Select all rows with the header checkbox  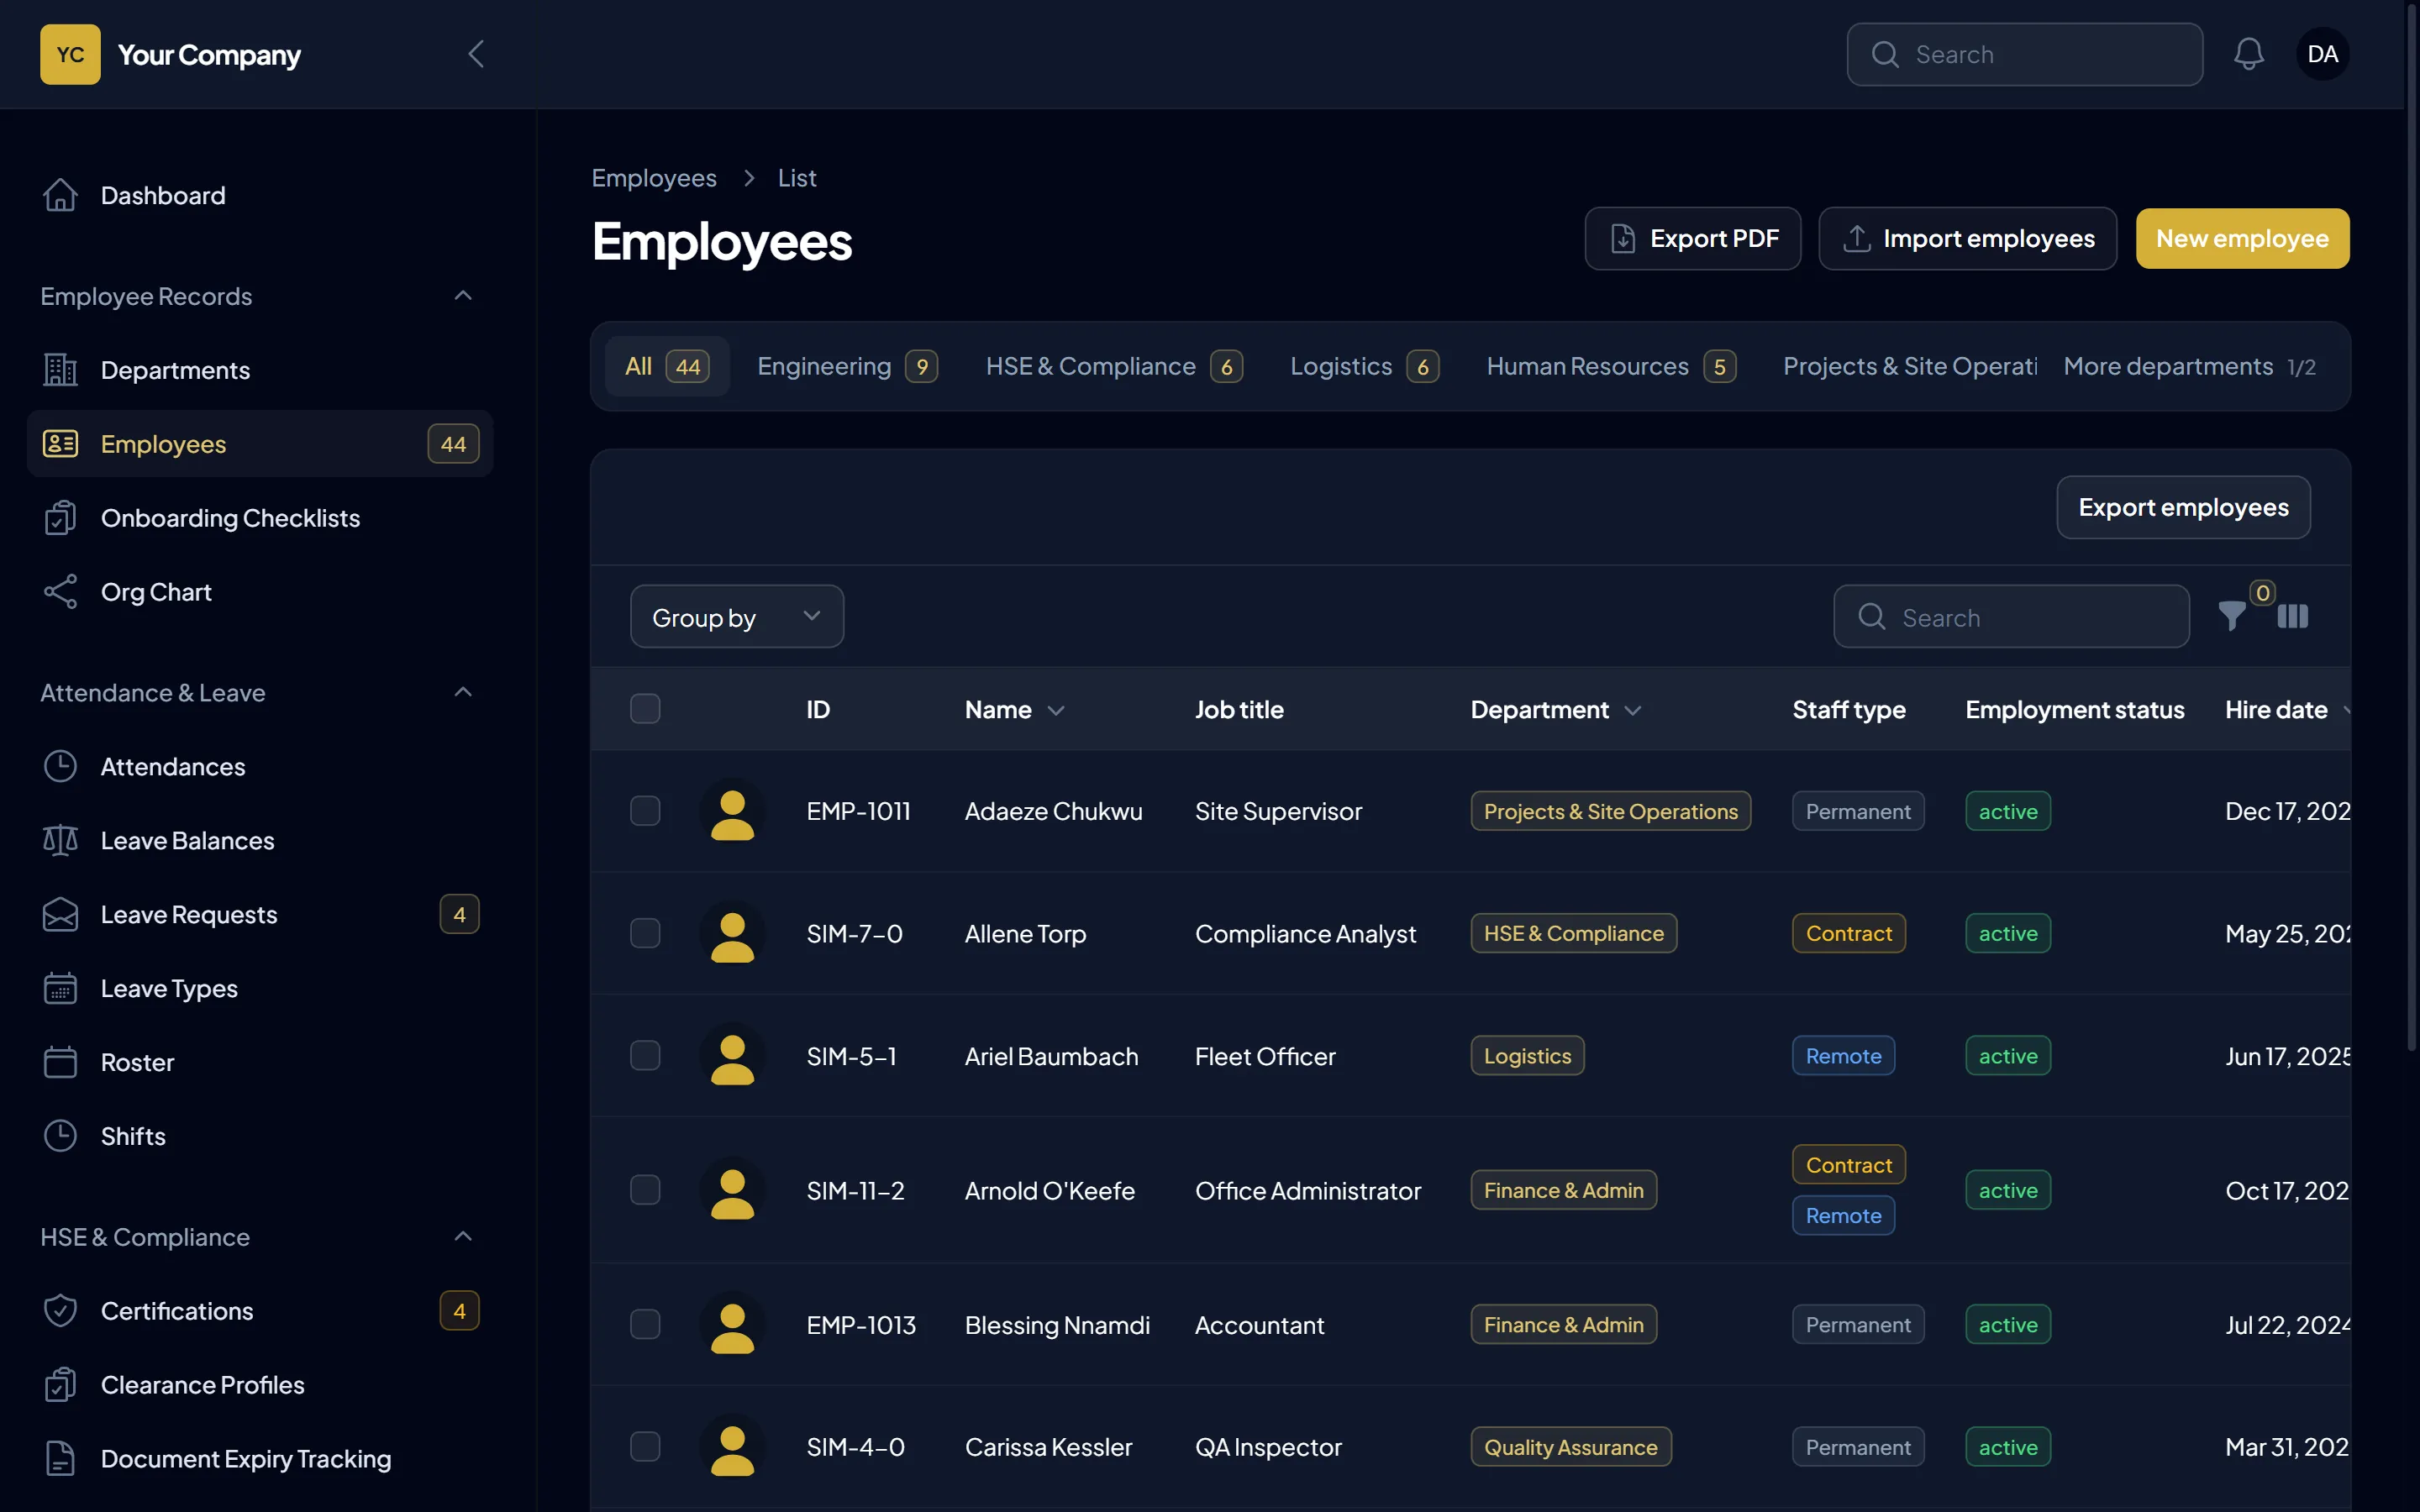point(645,709)
